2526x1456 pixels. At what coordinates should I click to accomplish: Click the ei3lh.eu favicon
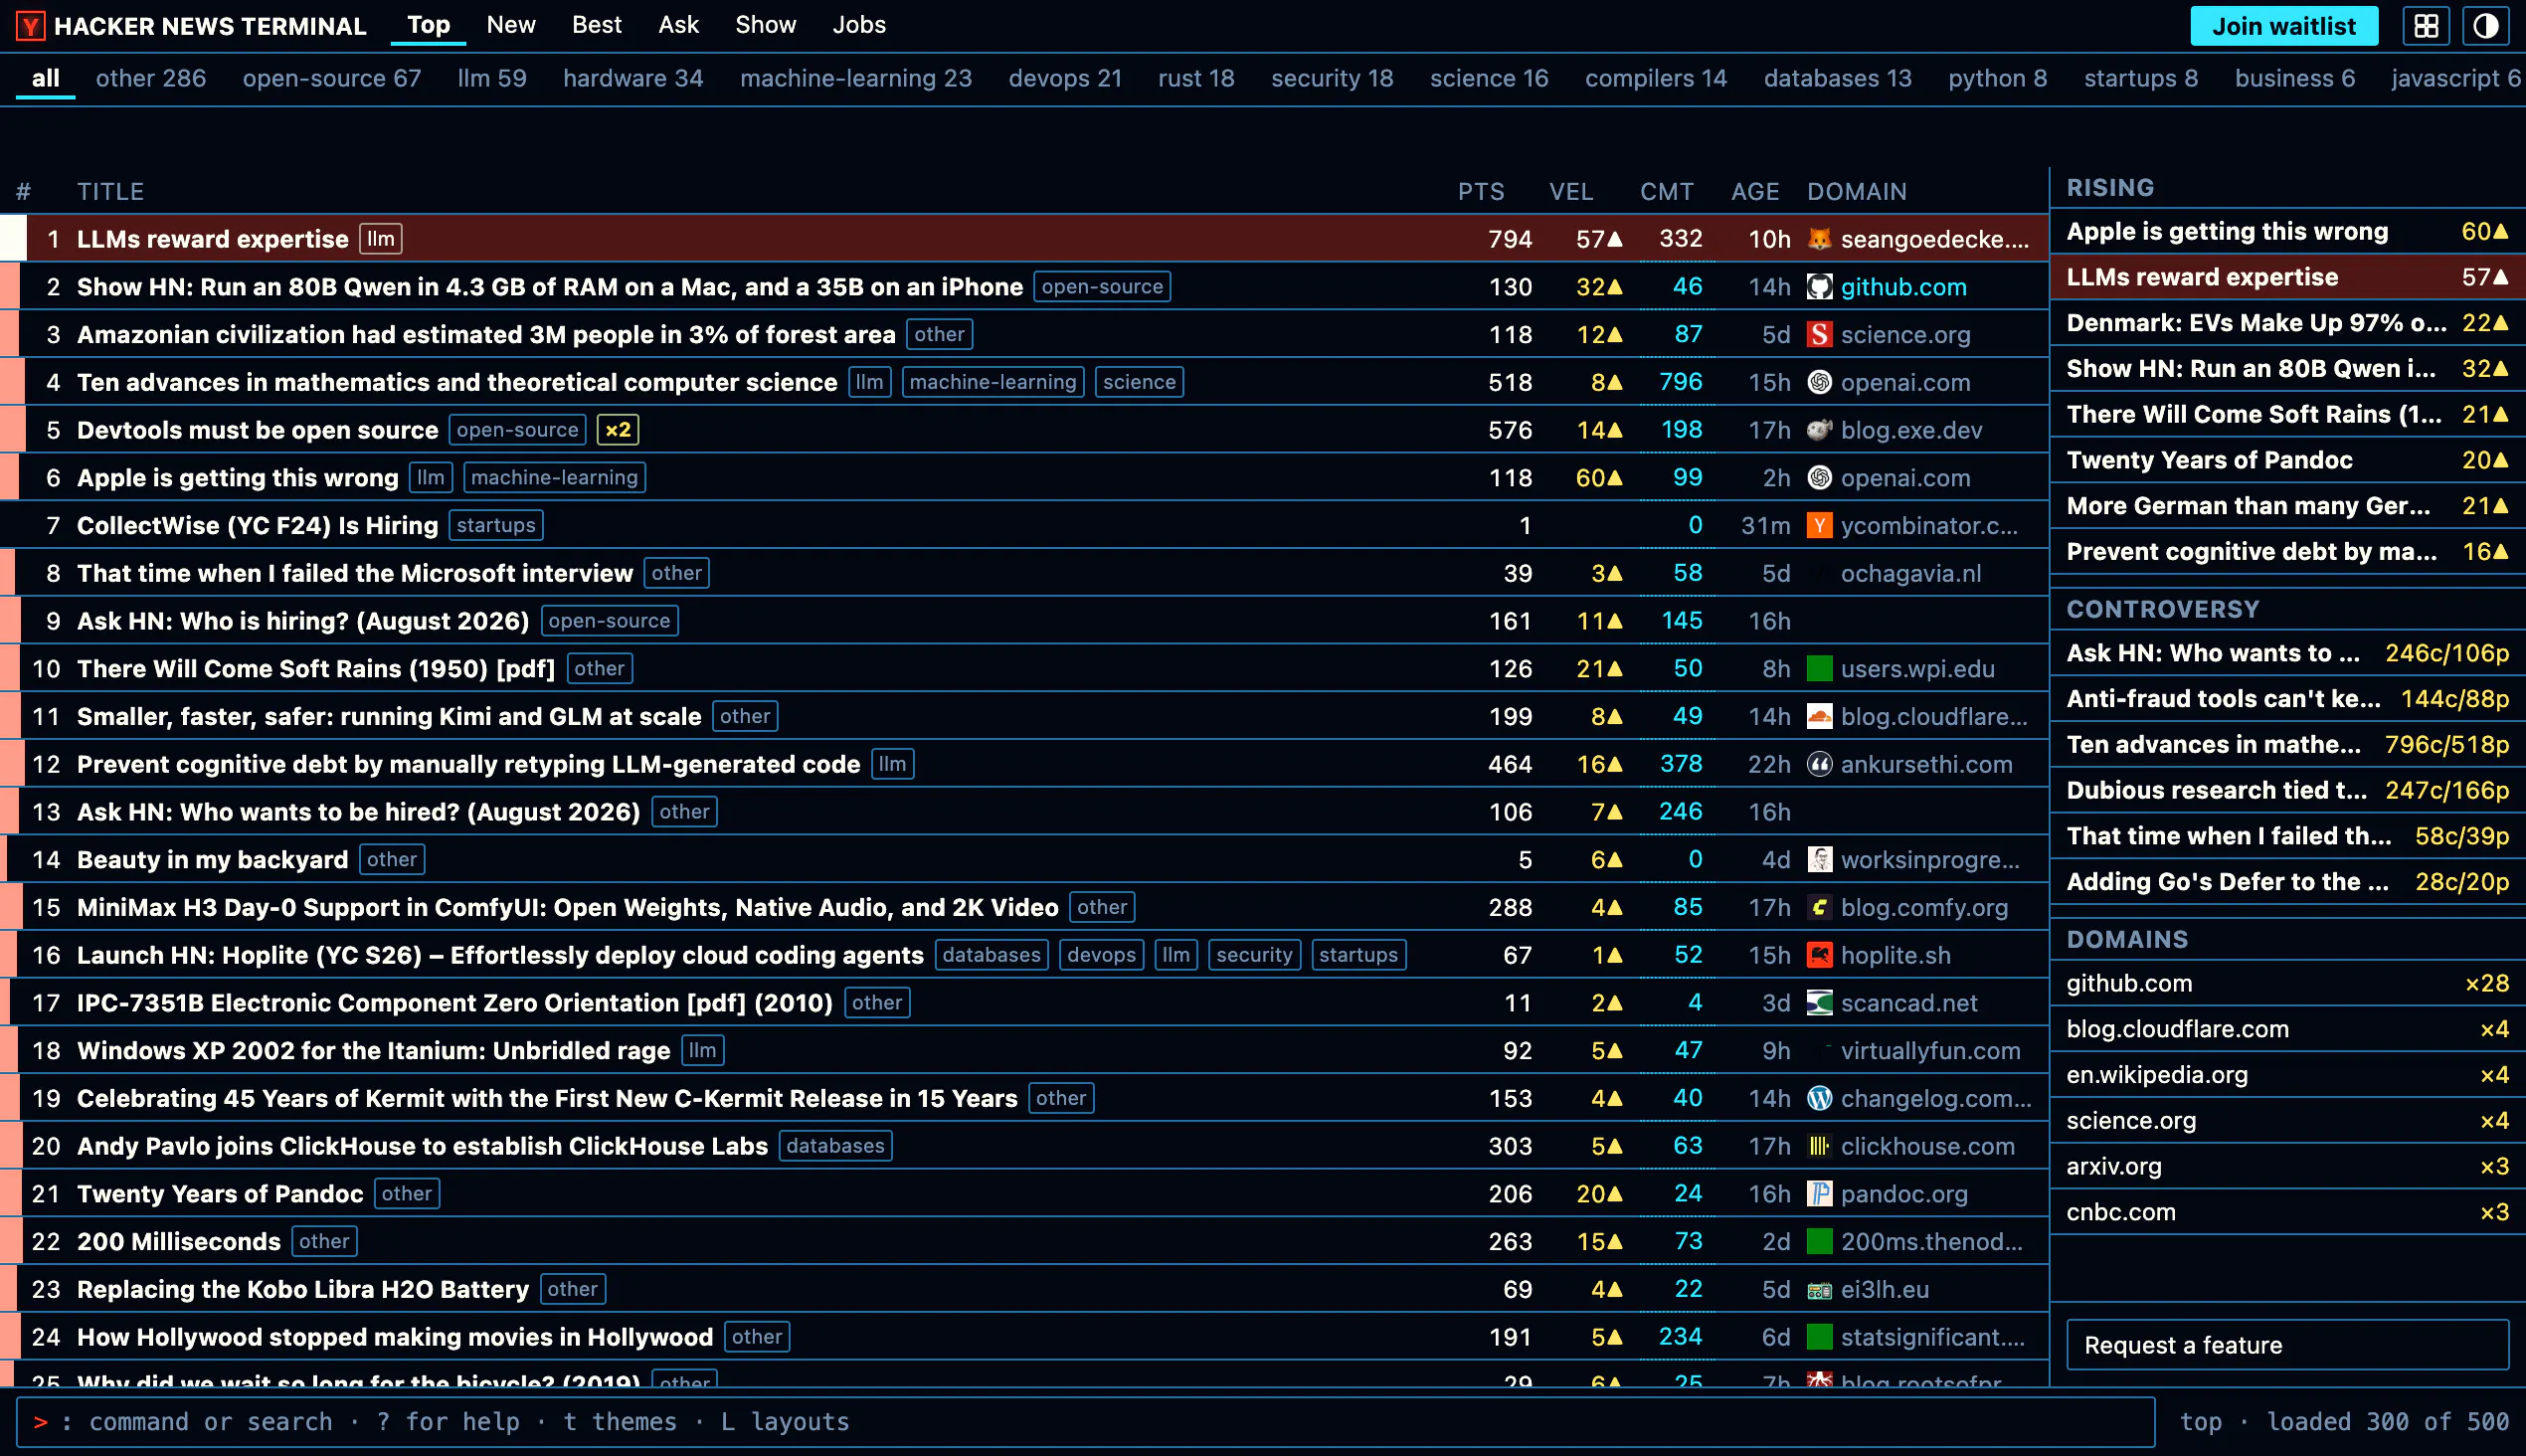point(1819,1290)
